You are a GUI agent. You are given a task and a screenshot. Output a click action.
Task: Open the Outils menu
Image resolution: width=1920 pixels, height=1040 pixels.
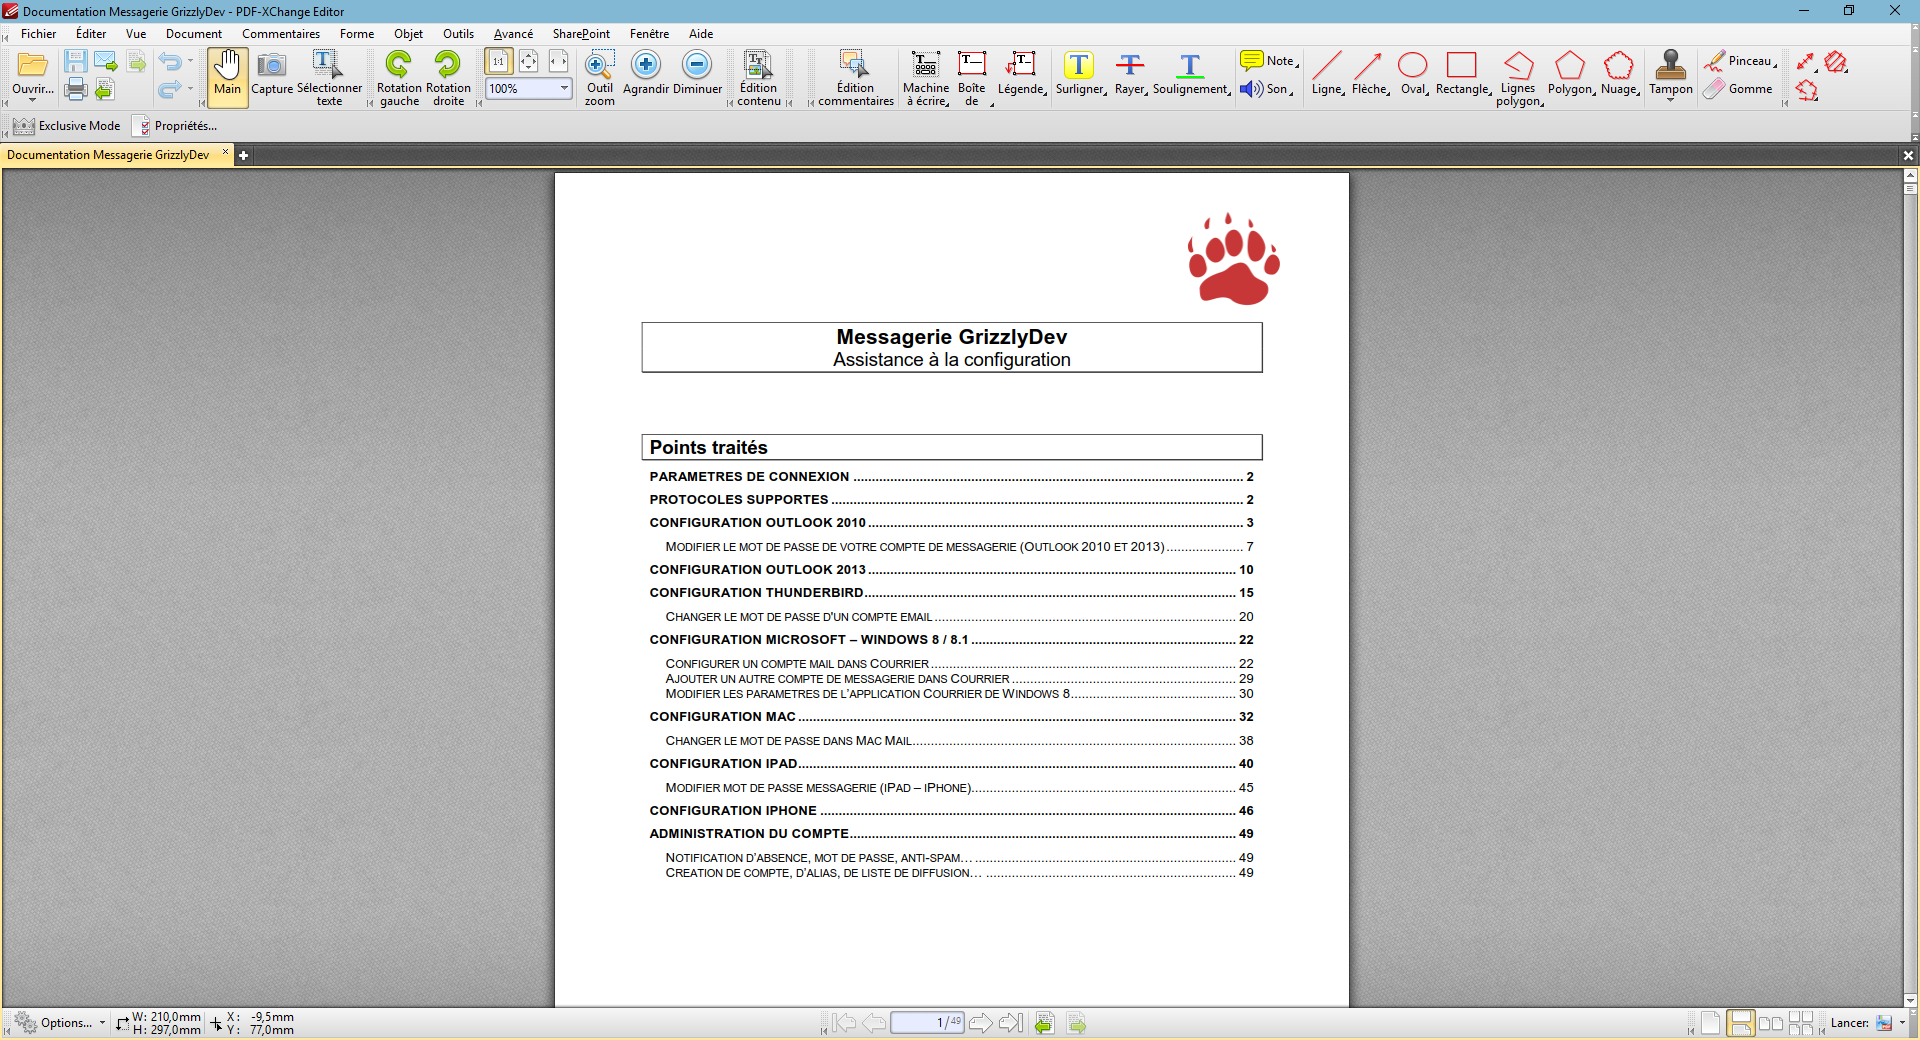[x=459, y=34]
